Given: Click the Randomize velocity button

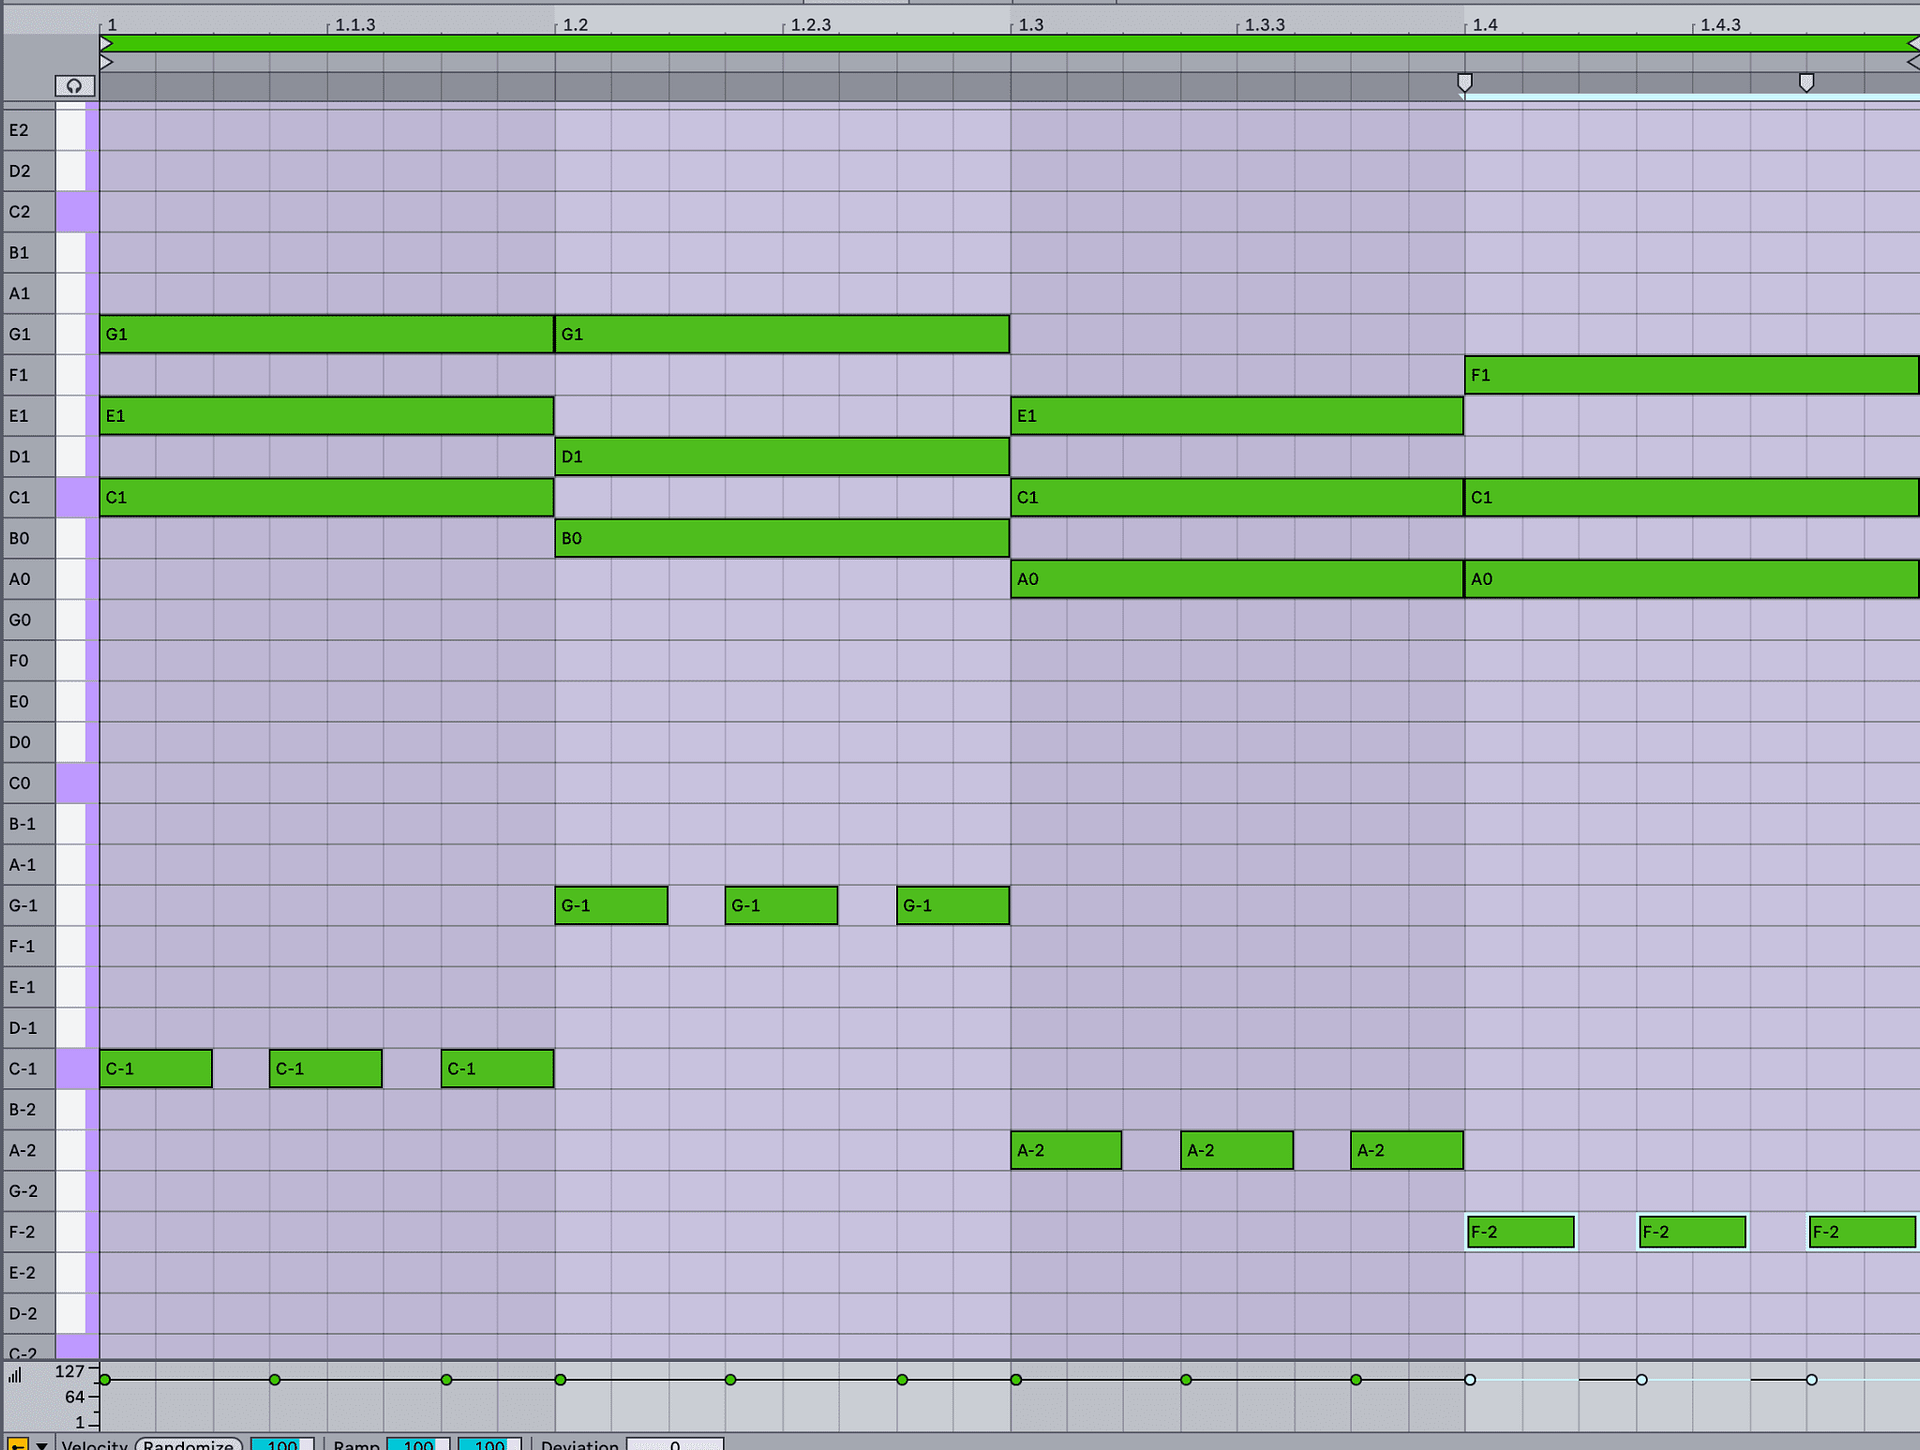Looking at the screenshot, I should pyautogui.click(x=190, y=1444).
